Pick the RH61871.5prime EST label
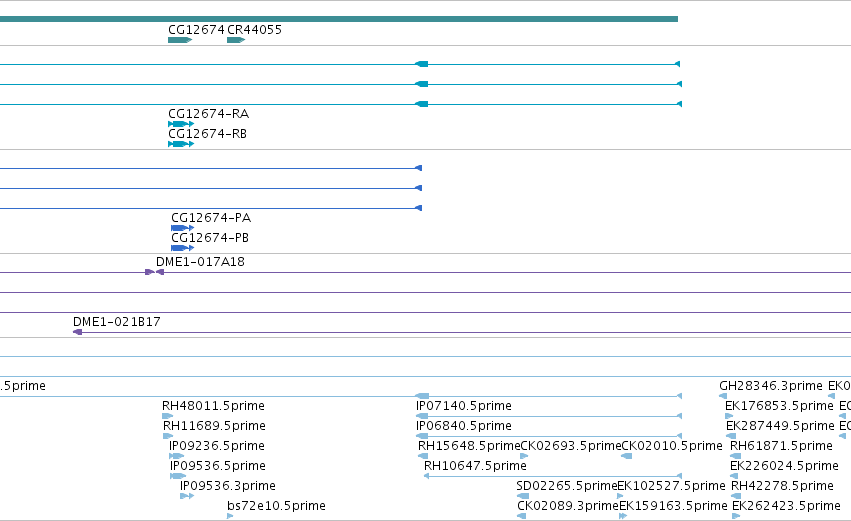Viewport: 851px width, 521px height. tap(781, 446)
